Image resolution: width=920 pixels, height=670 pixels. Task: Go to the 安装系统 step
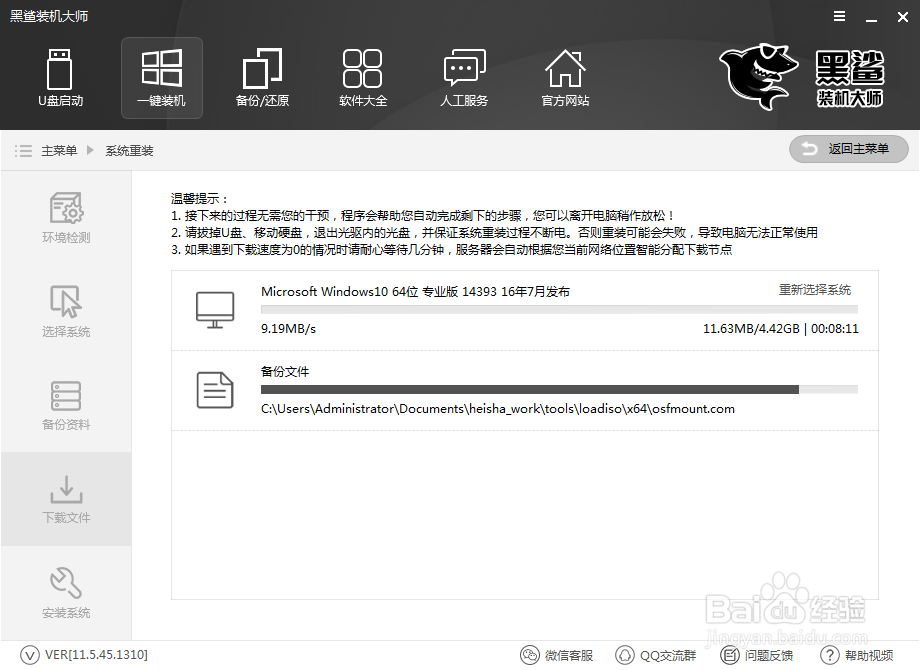[x=66, y=593]
